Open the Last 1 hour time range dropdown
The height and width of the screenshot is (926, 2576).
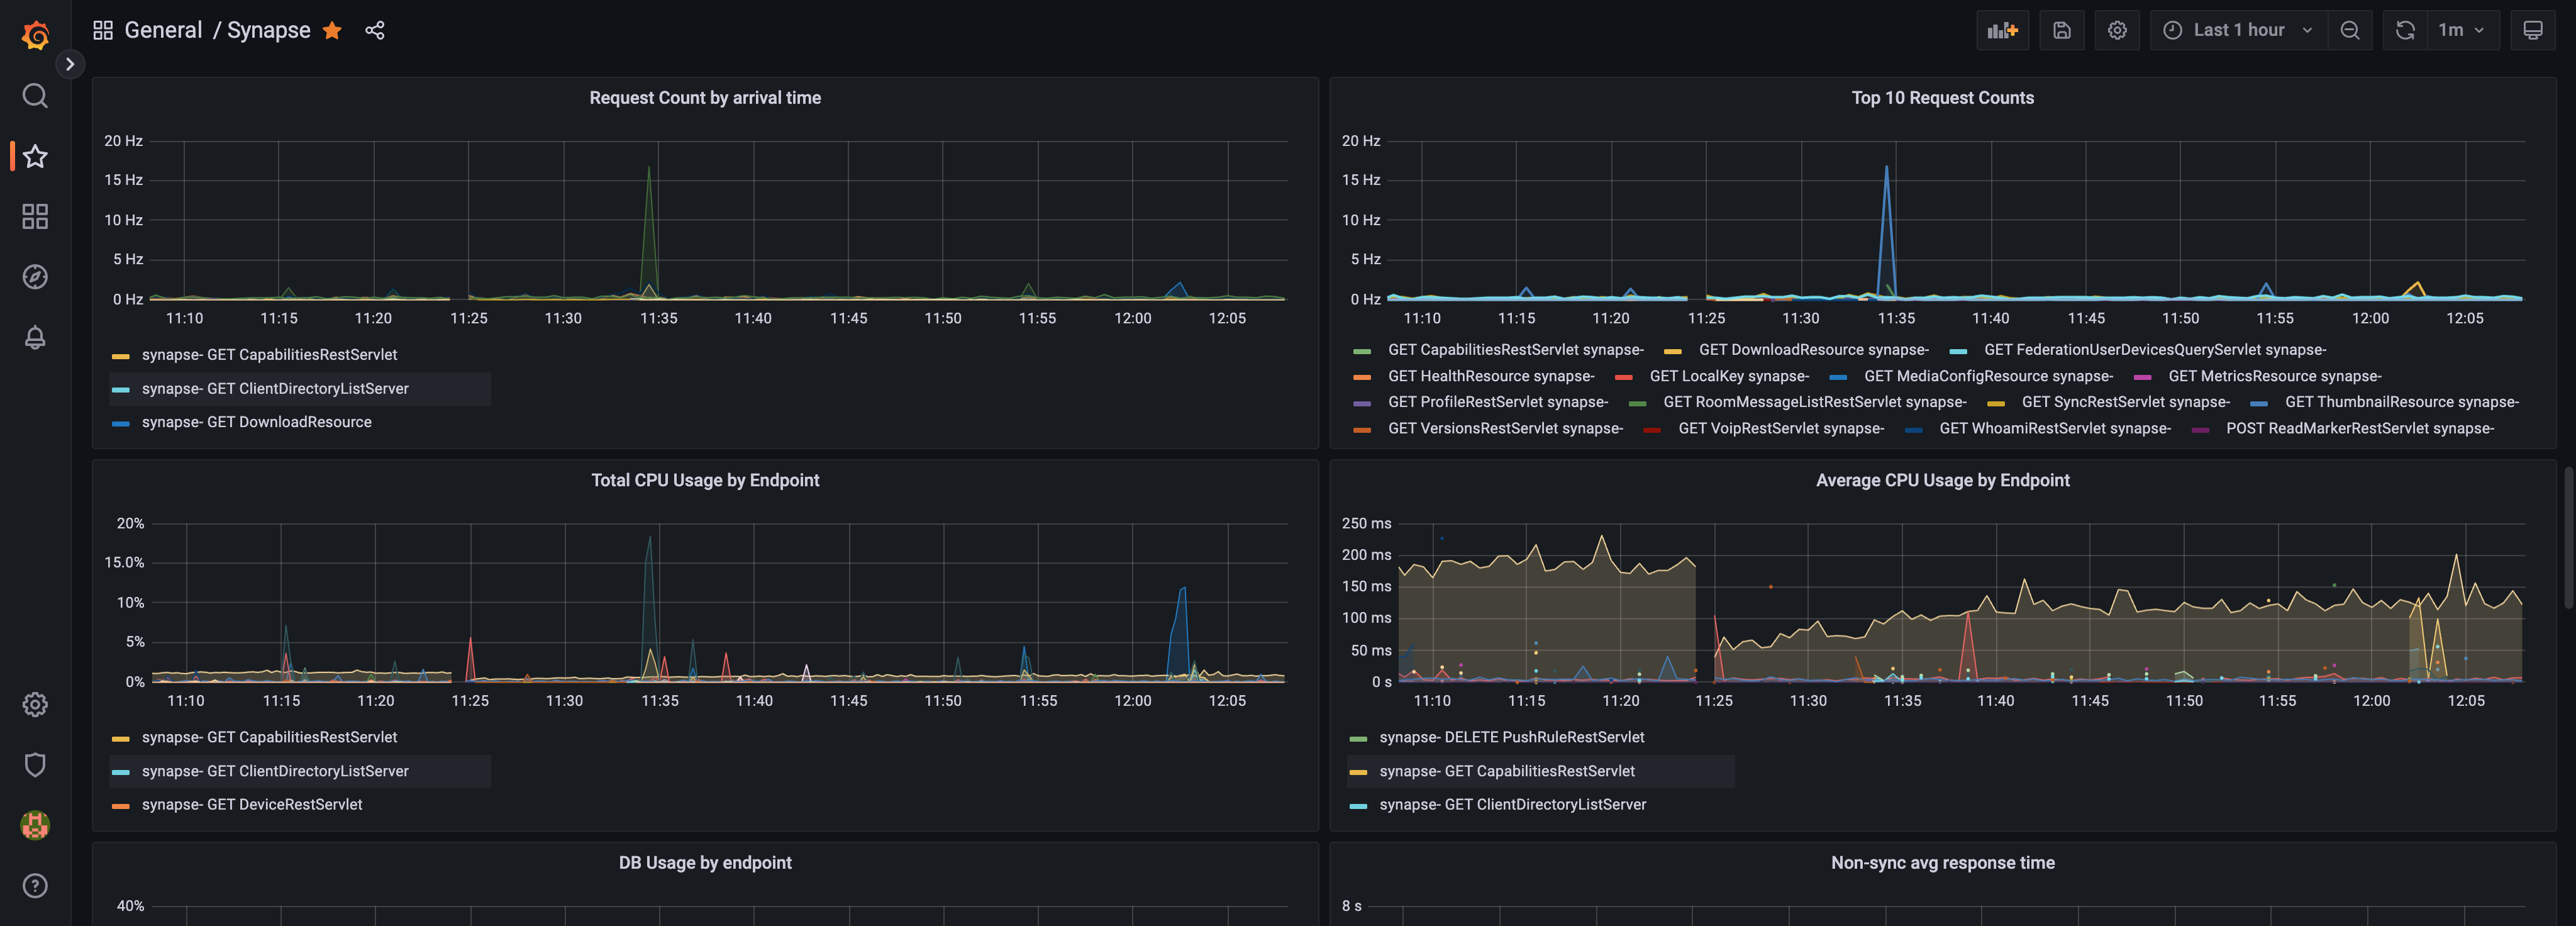click(2237, 30)
